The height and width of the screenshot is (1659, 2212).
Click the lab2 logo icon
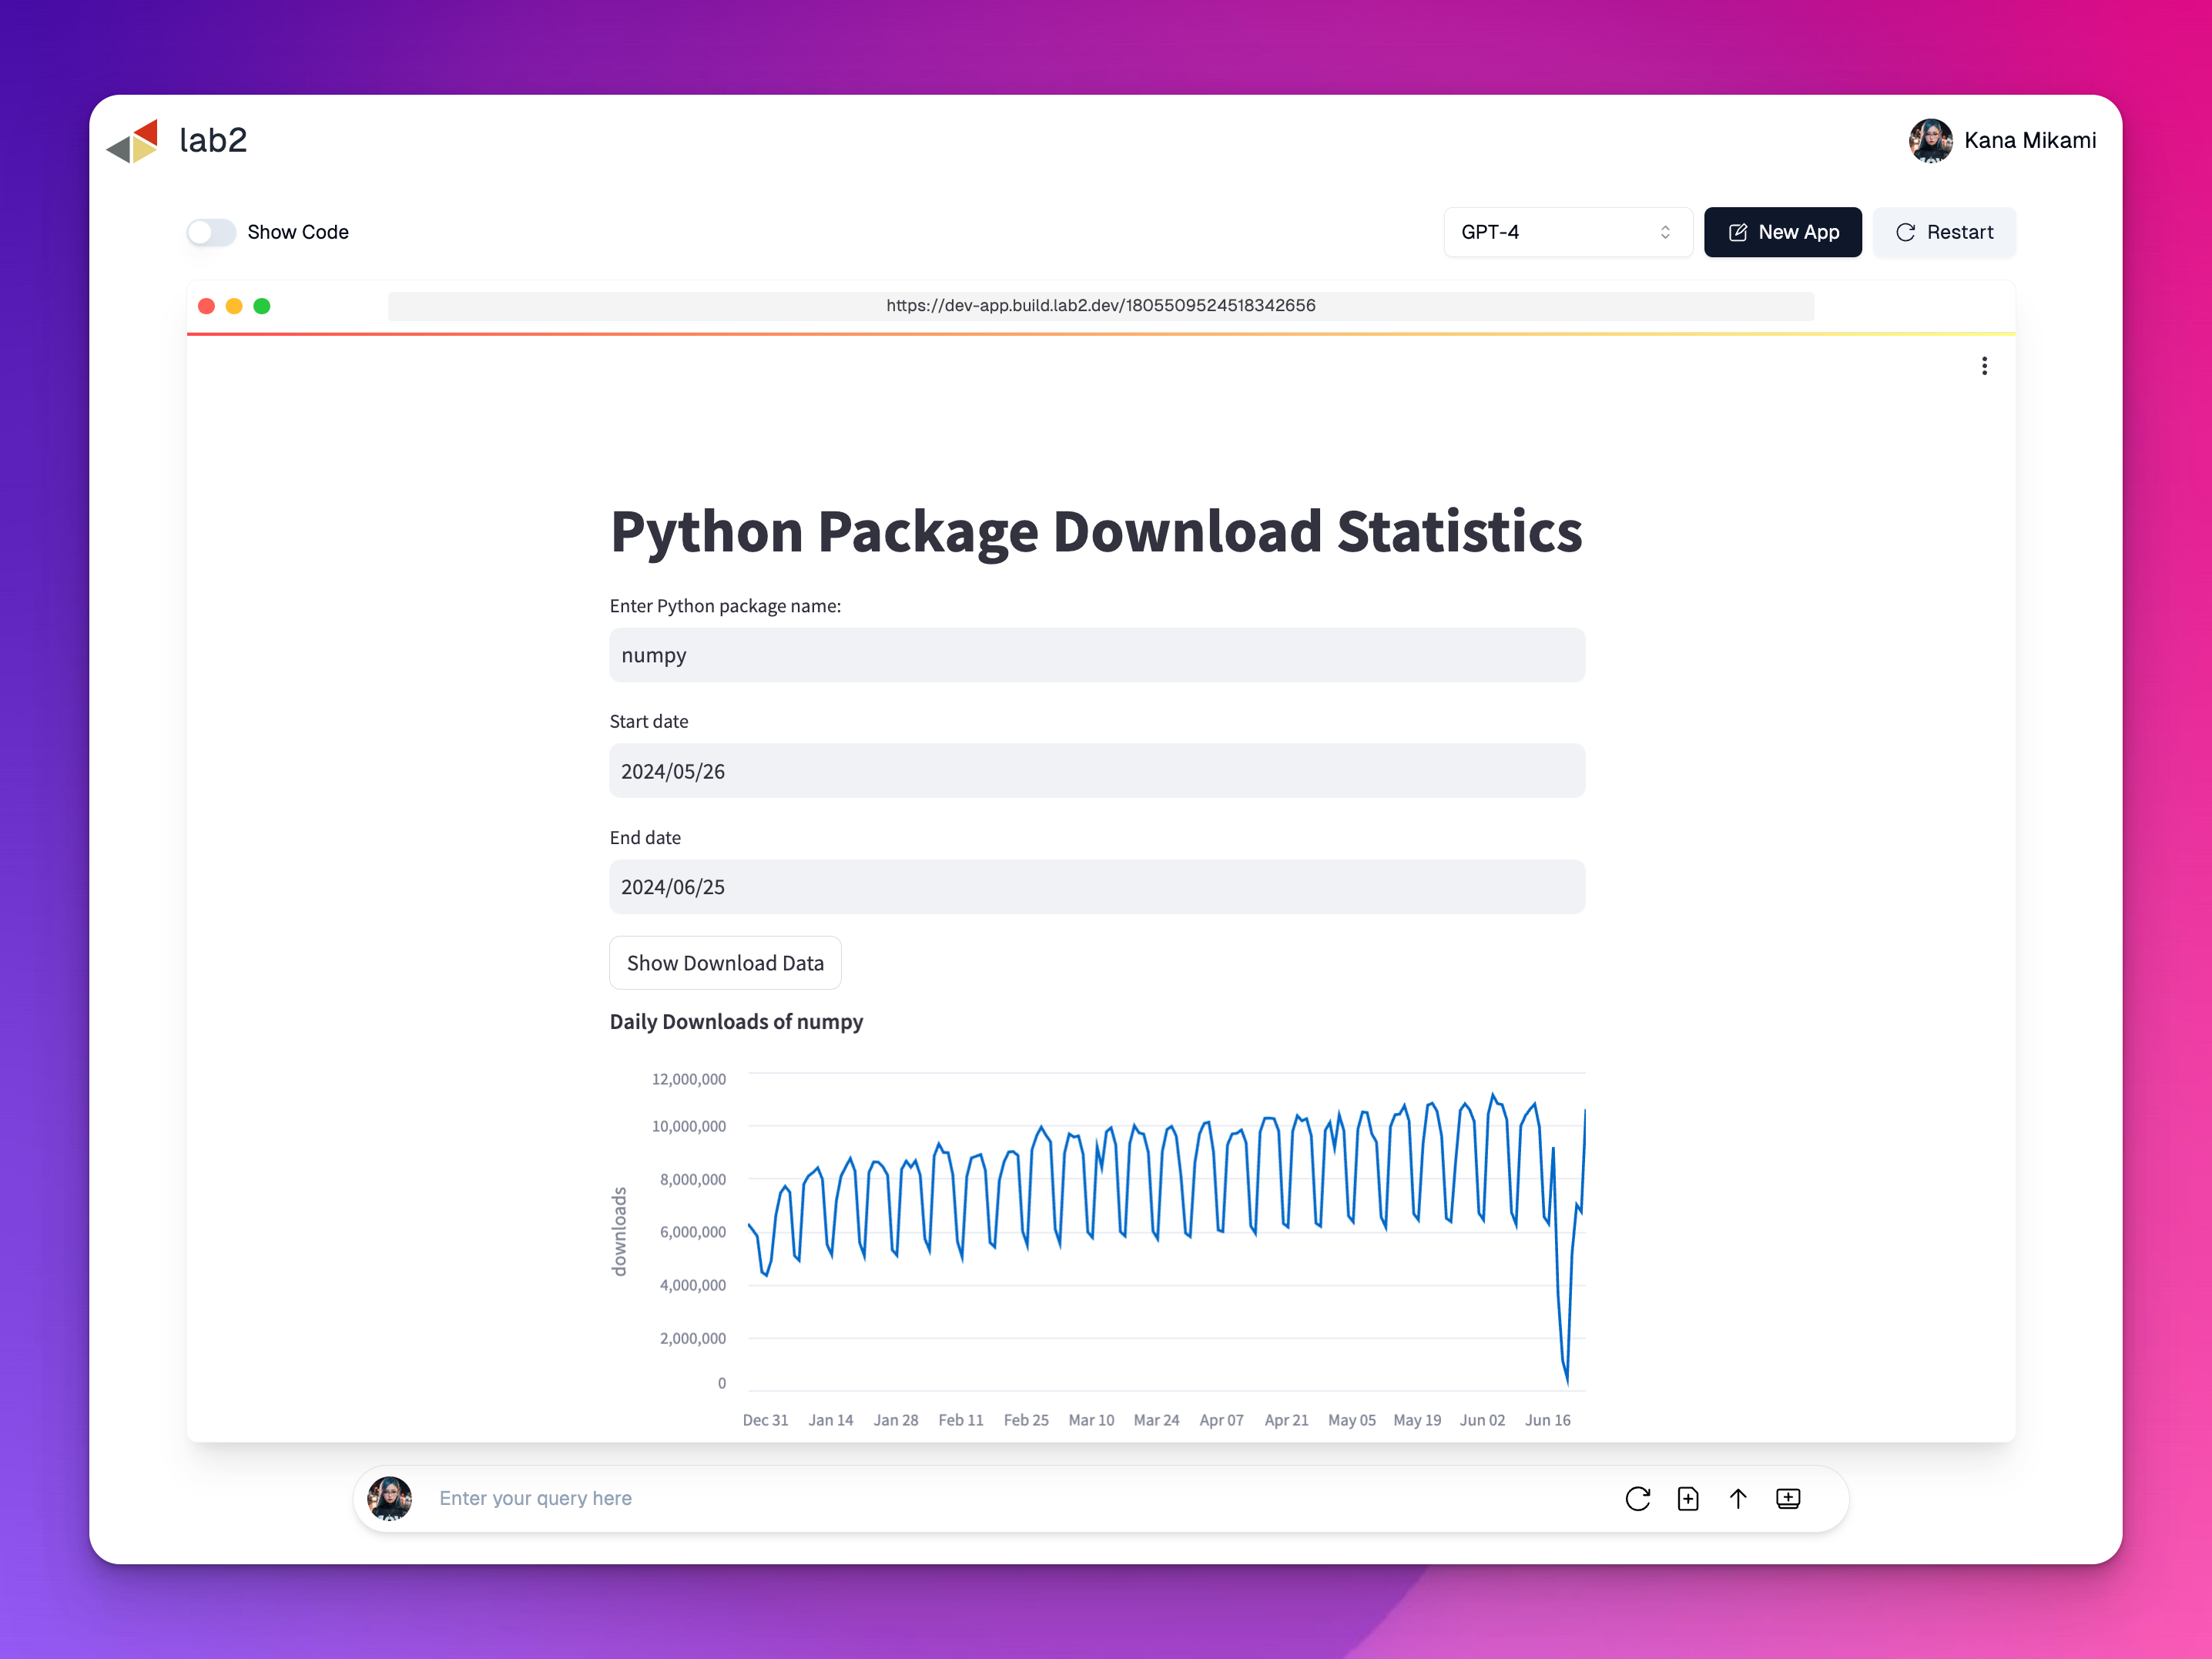click(132, 141)
